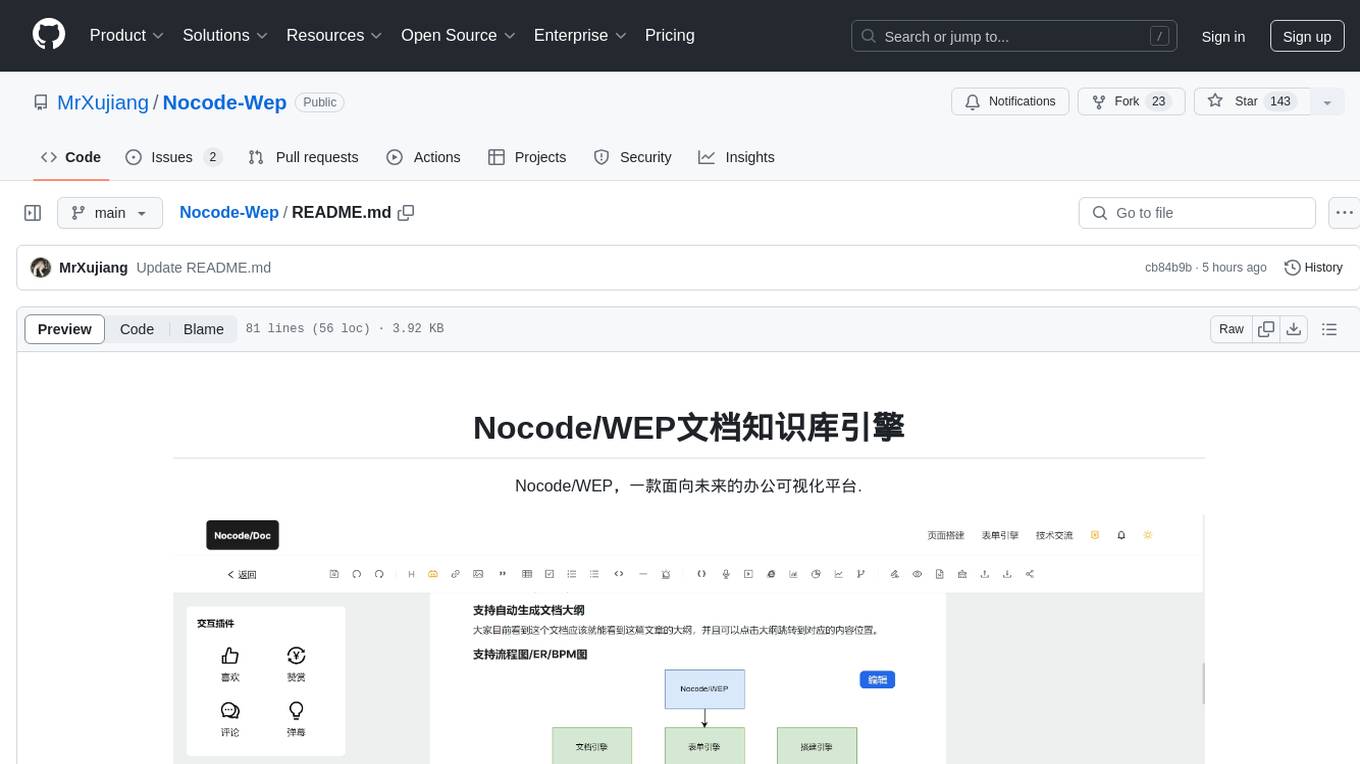This screenshot has height=764, width=1360.
Task: Expand the Enterprise menu
Action: tap(580, 35)
